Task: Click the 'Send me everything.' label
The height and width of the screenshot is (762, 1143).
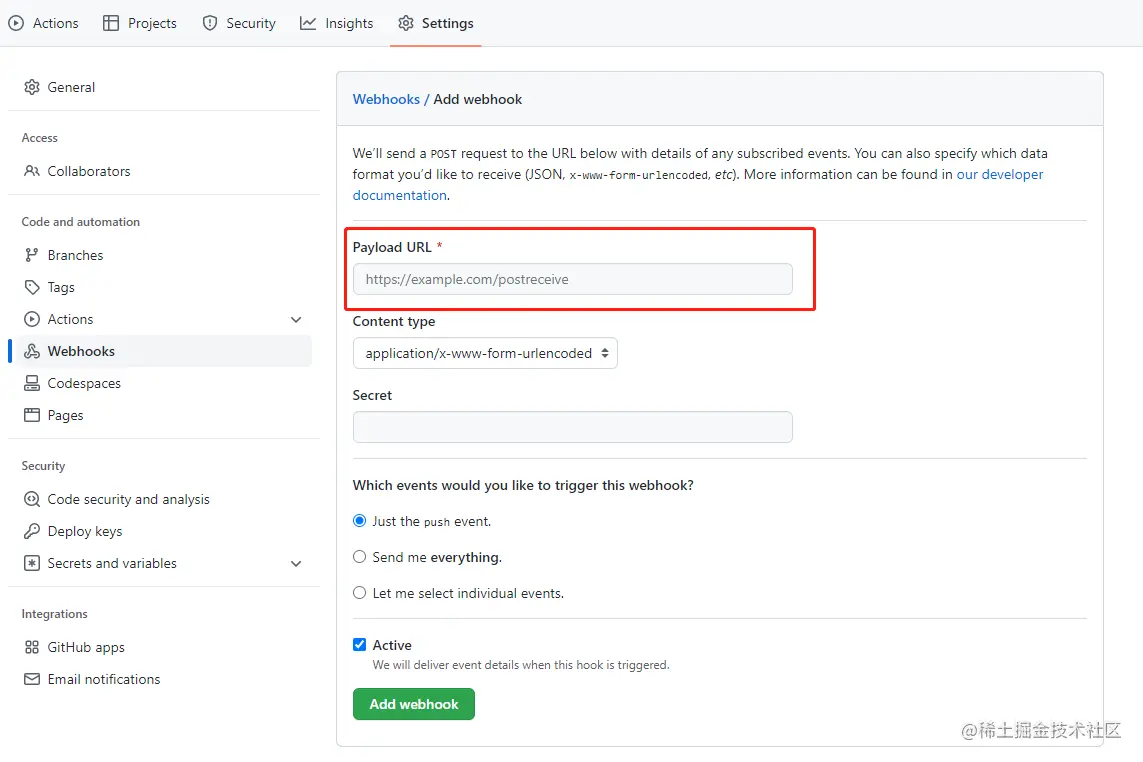Action: click(437, 558)
